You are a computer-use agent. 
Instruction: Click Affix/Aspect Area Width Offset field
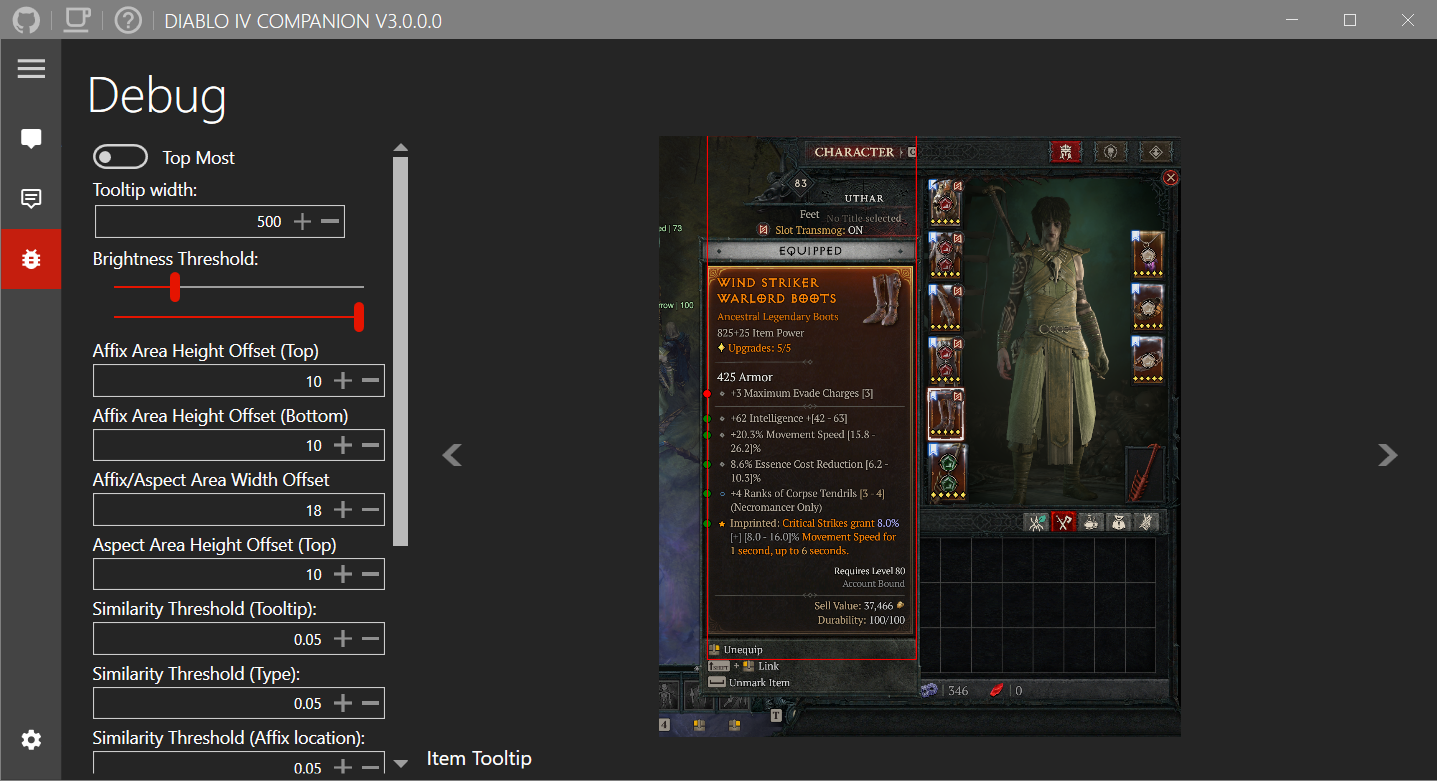click(x=239, y=510)
